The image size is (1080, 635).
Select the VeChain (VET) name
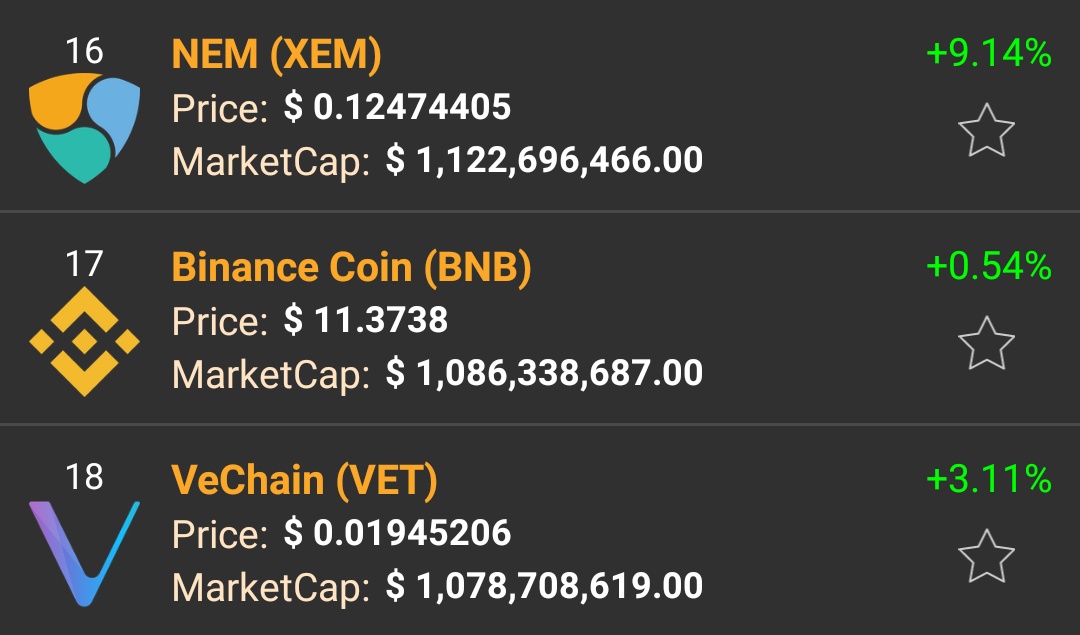(305, 481)
